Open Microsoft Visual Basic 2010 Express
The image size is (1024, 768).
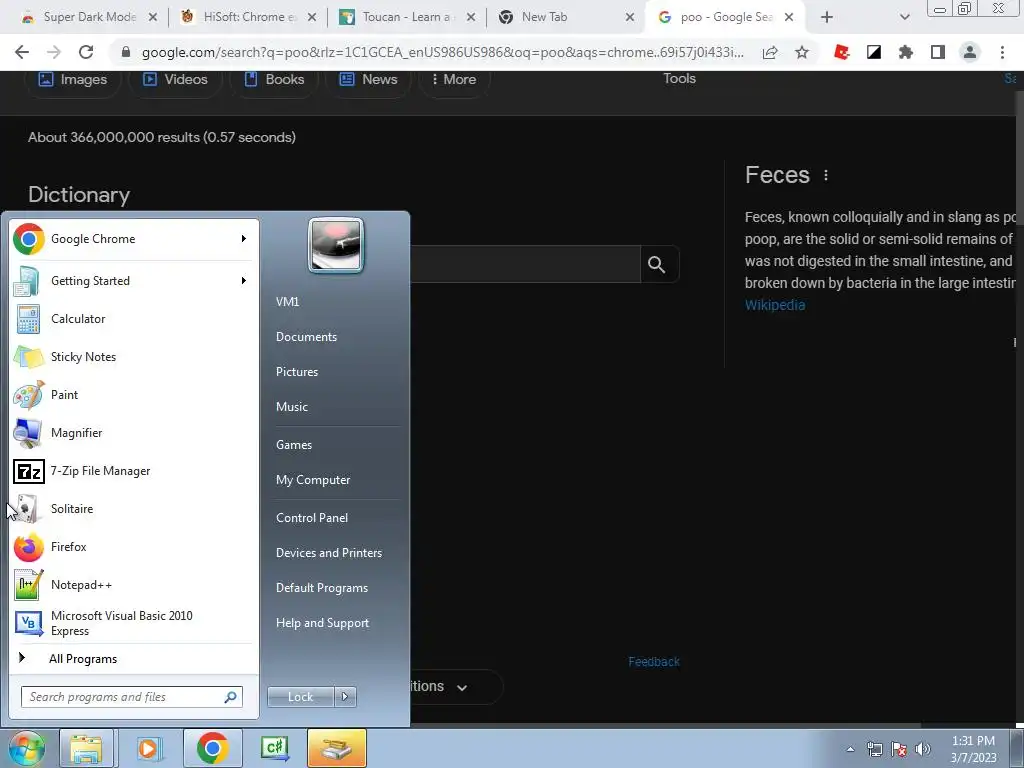(x=133, y=623)
